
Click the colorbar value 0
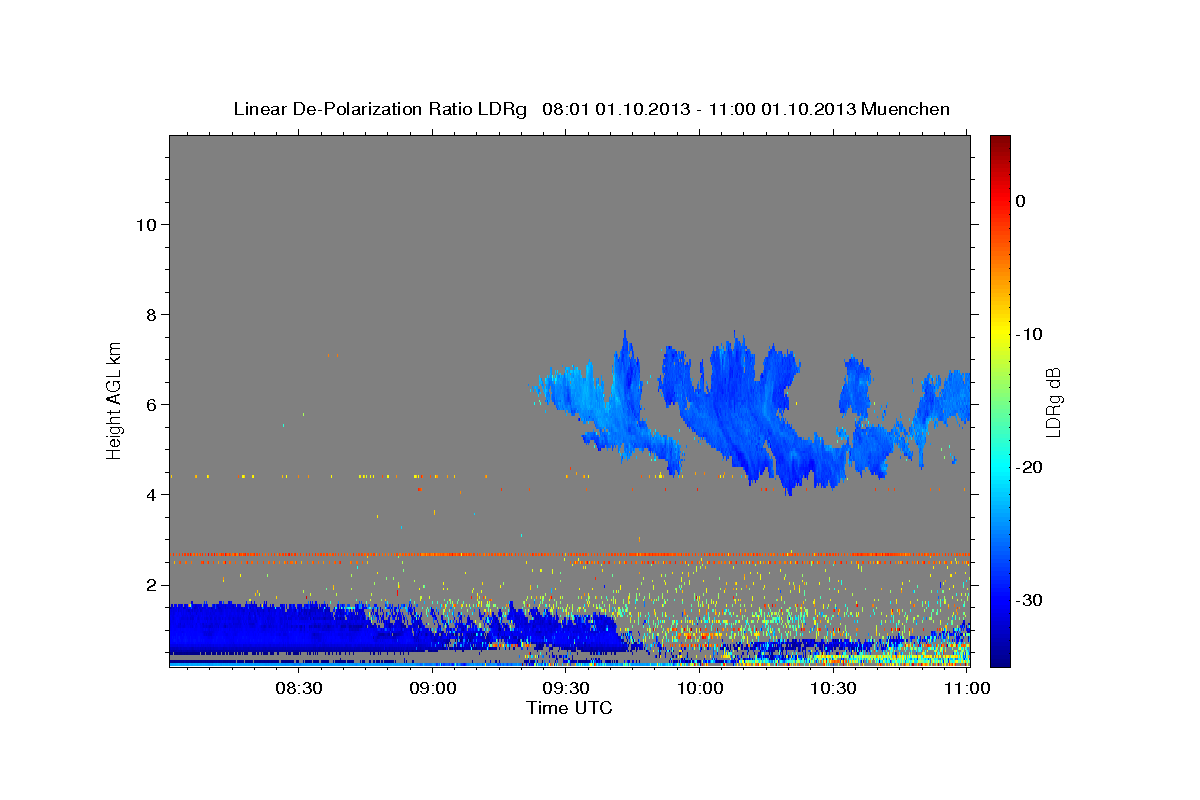point(1021,201)
